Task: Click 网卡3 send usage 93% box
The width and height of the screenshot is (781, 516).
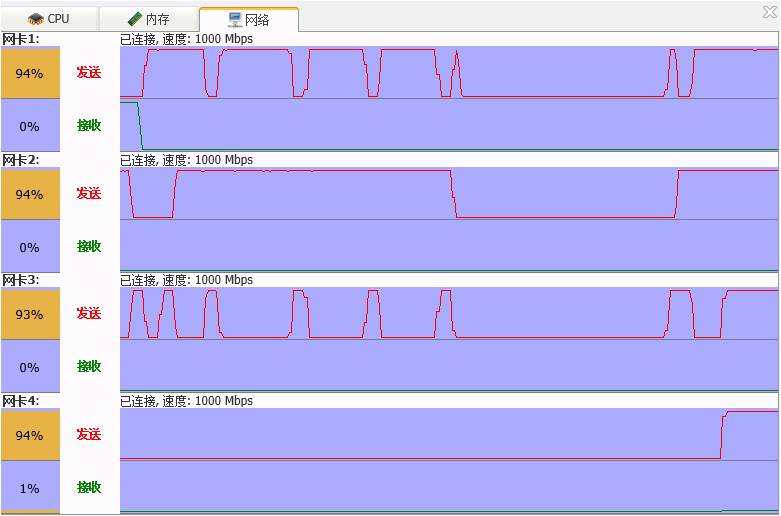Action: click(x=30, y=314)
